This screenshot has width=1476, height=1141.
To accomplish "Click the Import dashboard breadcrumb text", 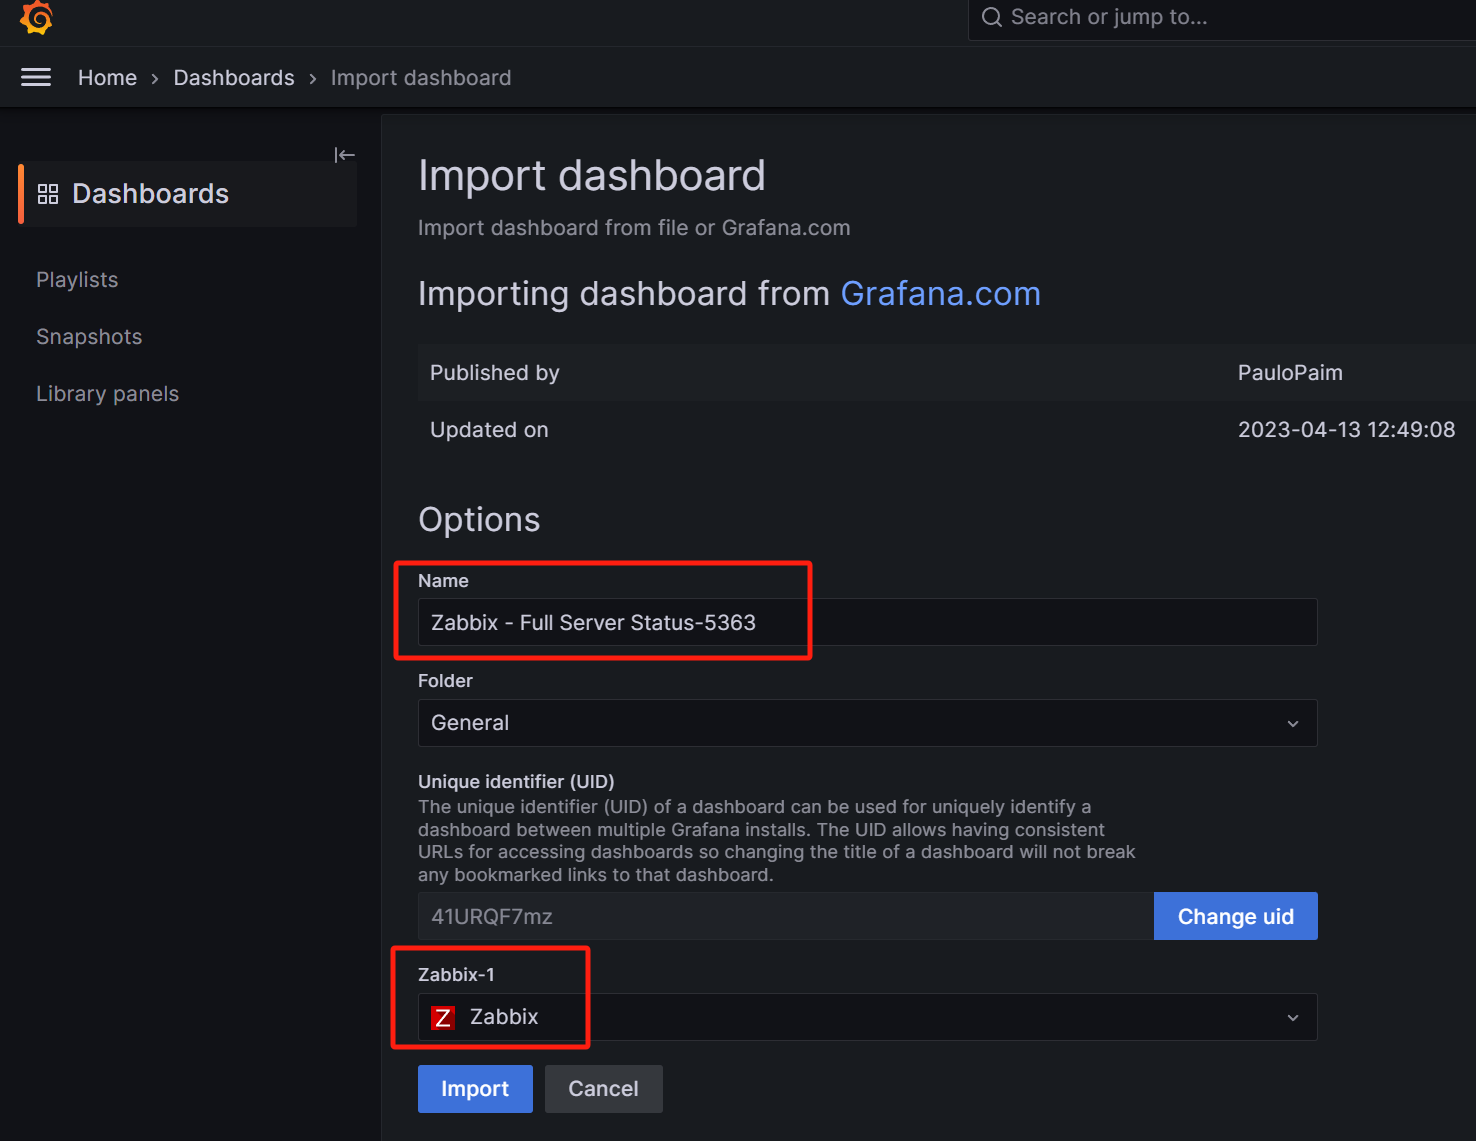I will [421, 78].
